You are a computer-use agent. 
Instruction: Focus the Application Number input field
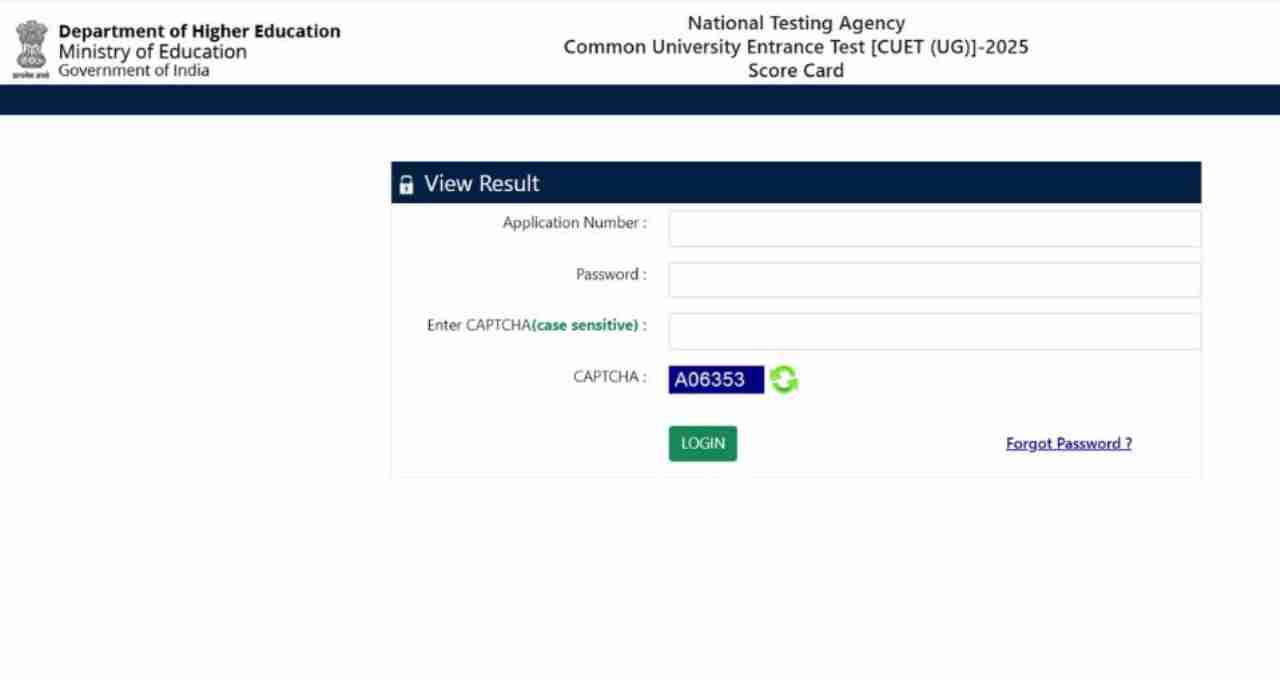click(x=935, y=229)
